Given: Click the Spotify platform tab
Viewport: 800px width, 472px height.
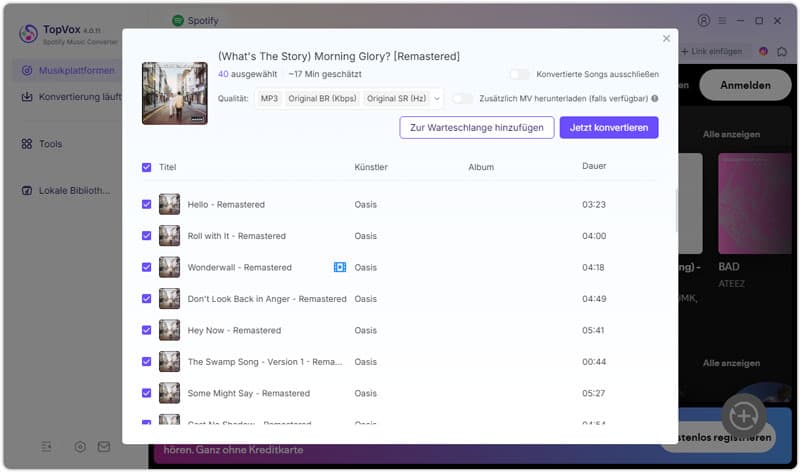Looking at the screenshot, I should pyautogui.click(x=195, y=20).
